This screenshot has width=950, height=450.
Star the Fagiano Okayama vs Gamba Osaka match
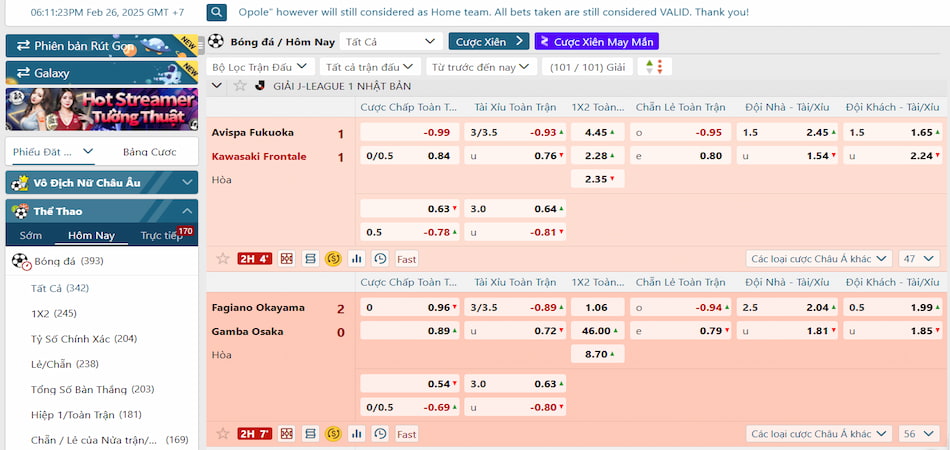[x=222, y=434]
